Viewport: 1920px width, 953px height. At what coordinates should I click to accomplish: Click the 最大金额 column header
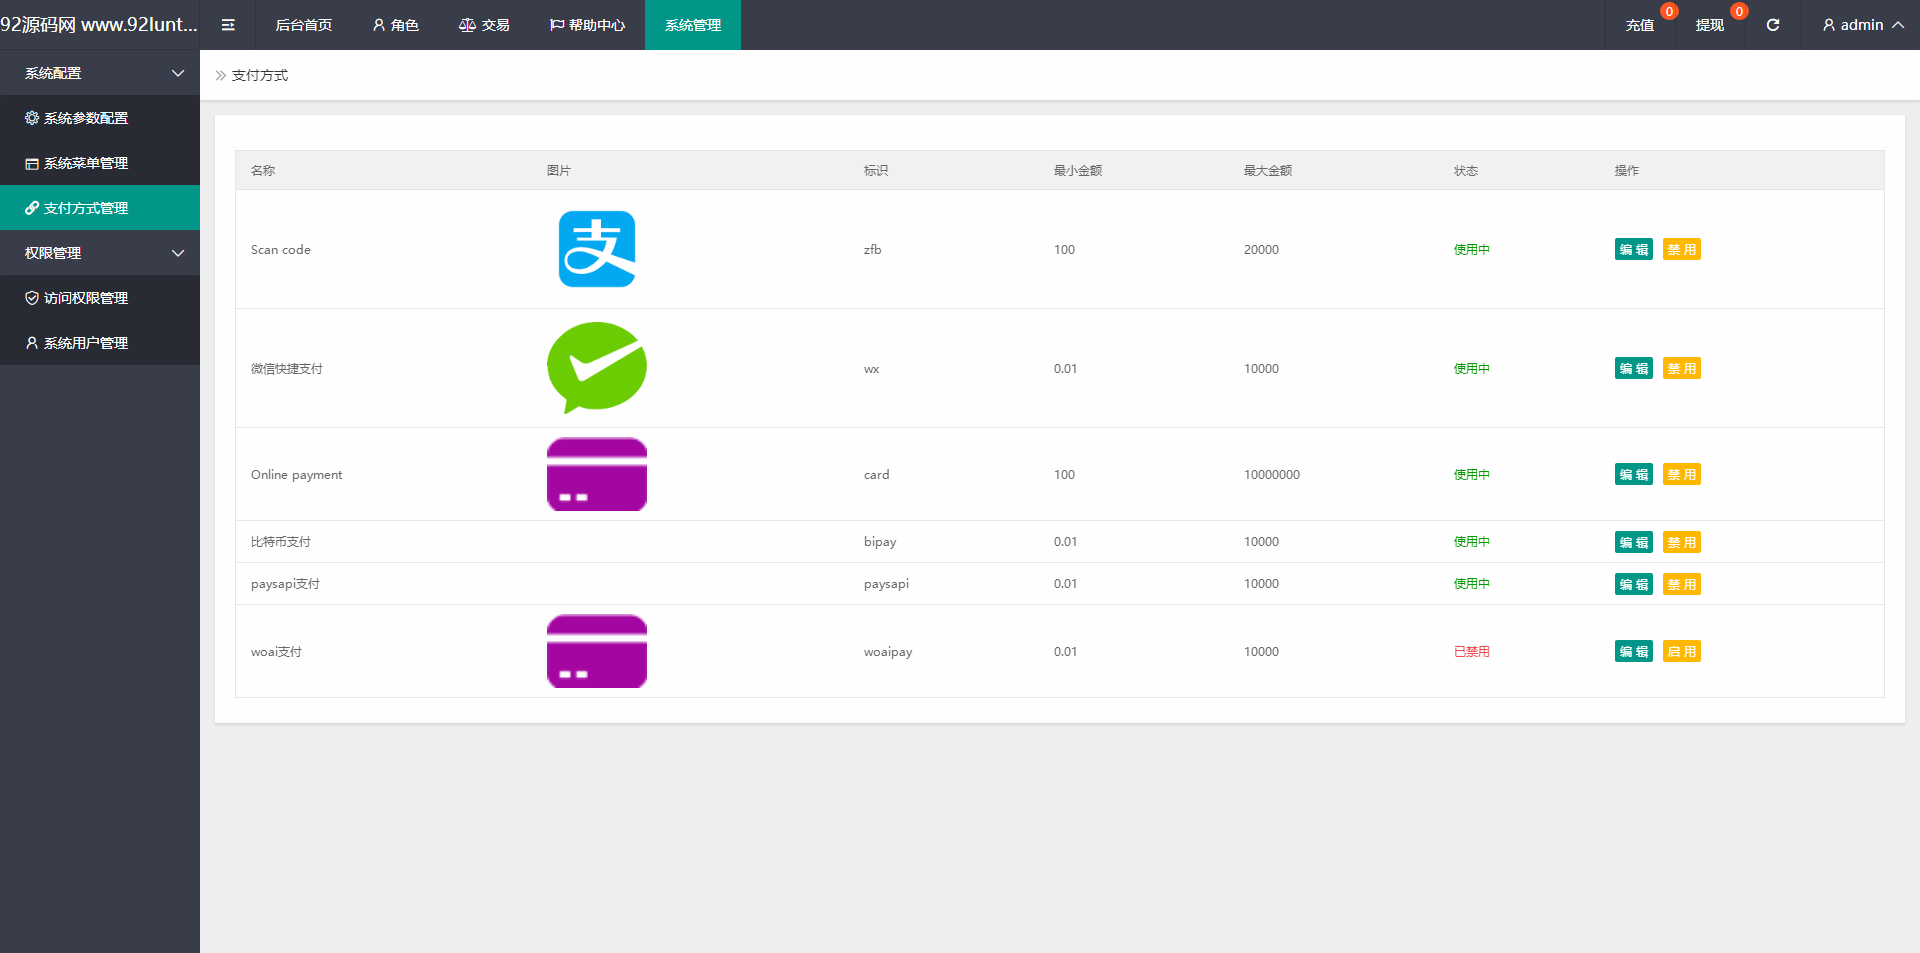(x=1268, y=170)
